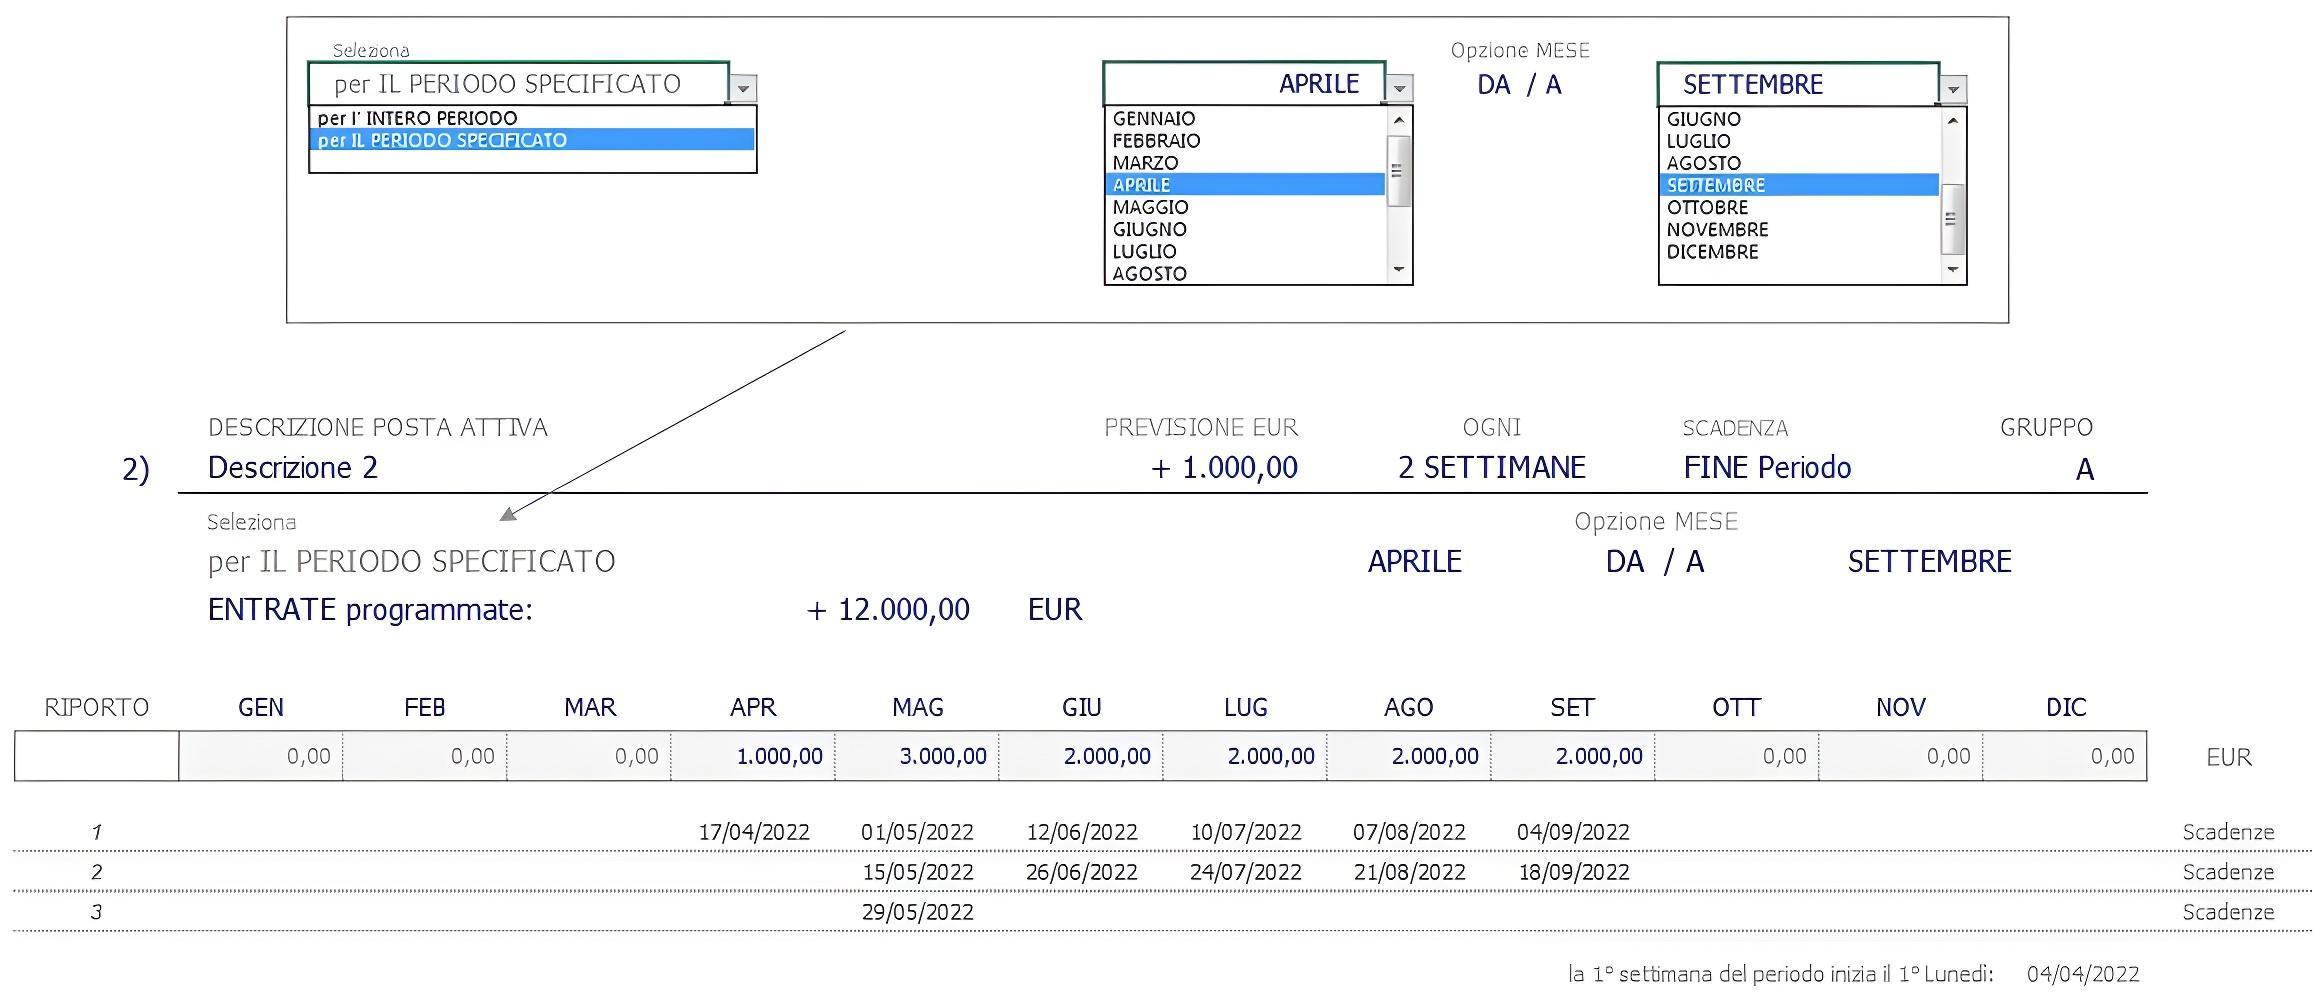Choose NOVEMBRE in end month list
Screen dimensions: 2318x992
pyautogui.click(x=1799, y=229)
